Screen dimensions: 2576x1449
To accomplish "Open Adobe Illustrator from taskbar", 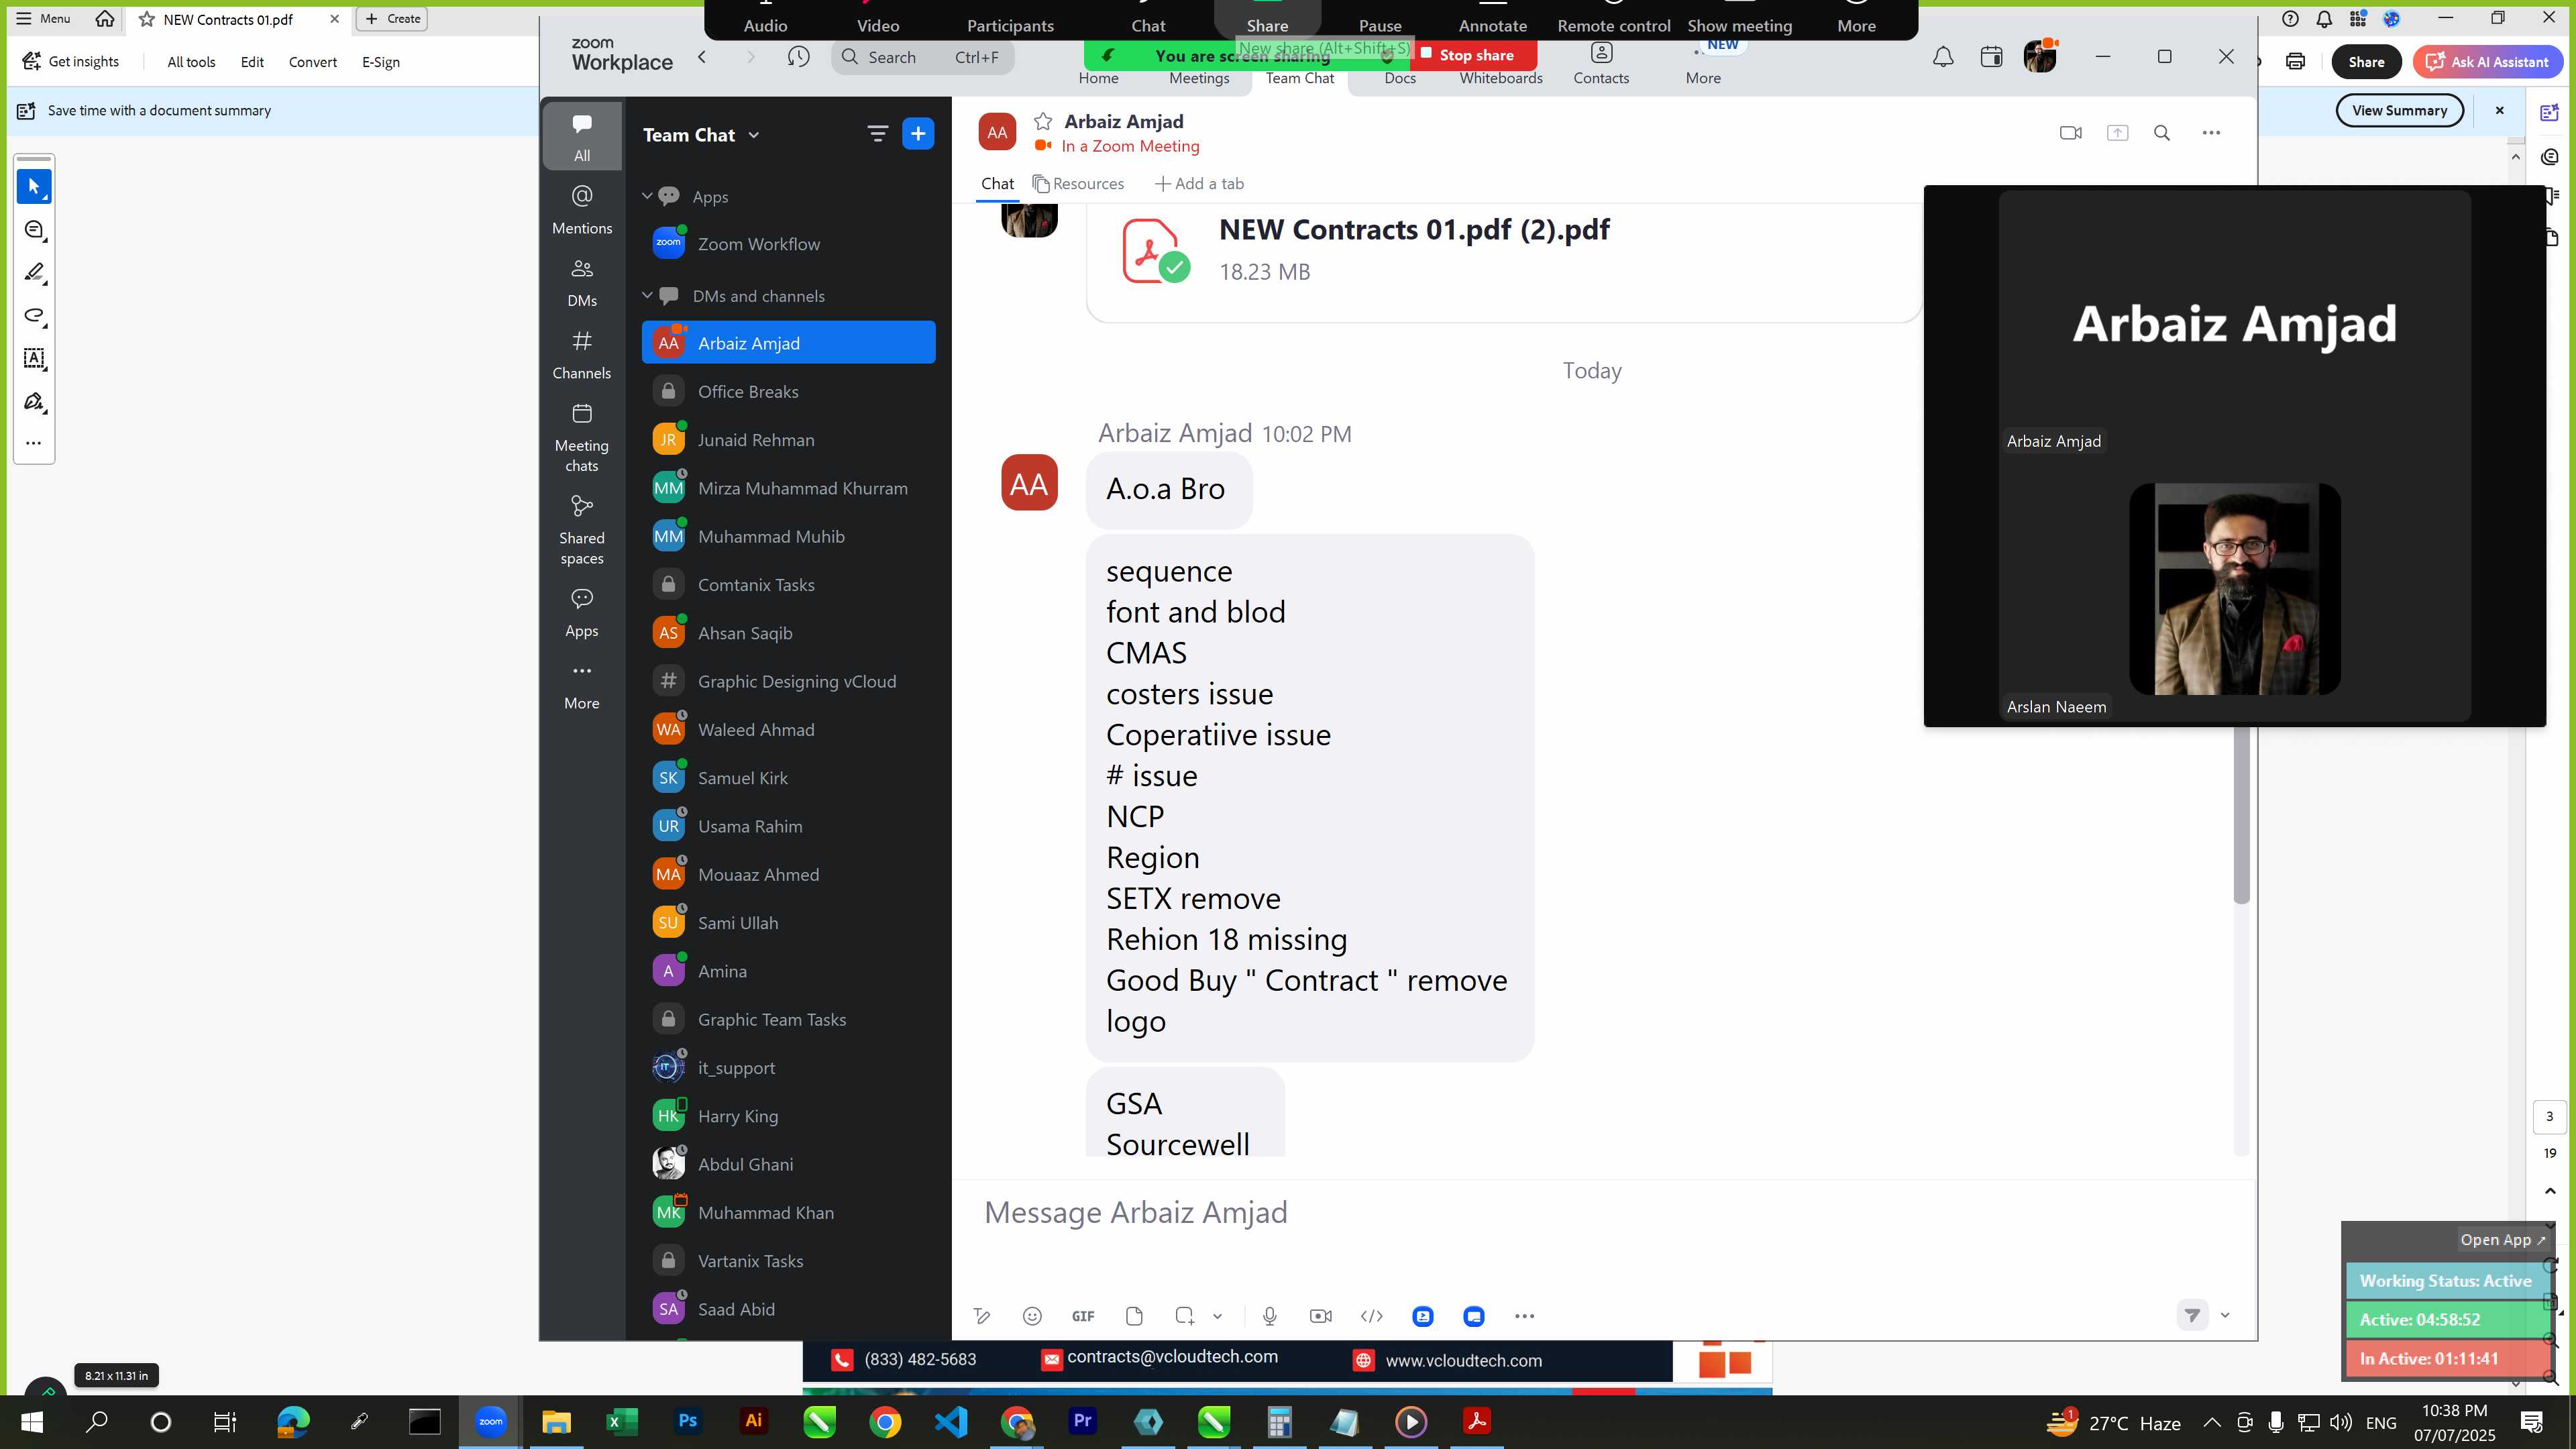I will [x=754, y=1422].
